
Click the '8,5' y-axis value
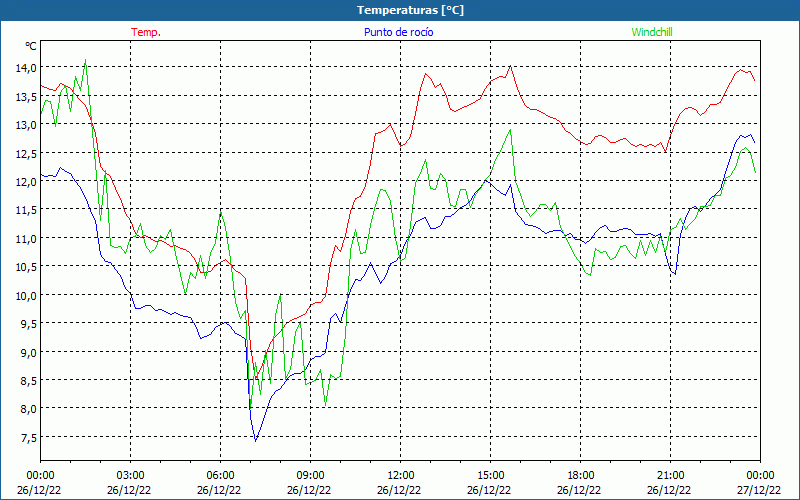pyautogui.click(x=28, y=380)
